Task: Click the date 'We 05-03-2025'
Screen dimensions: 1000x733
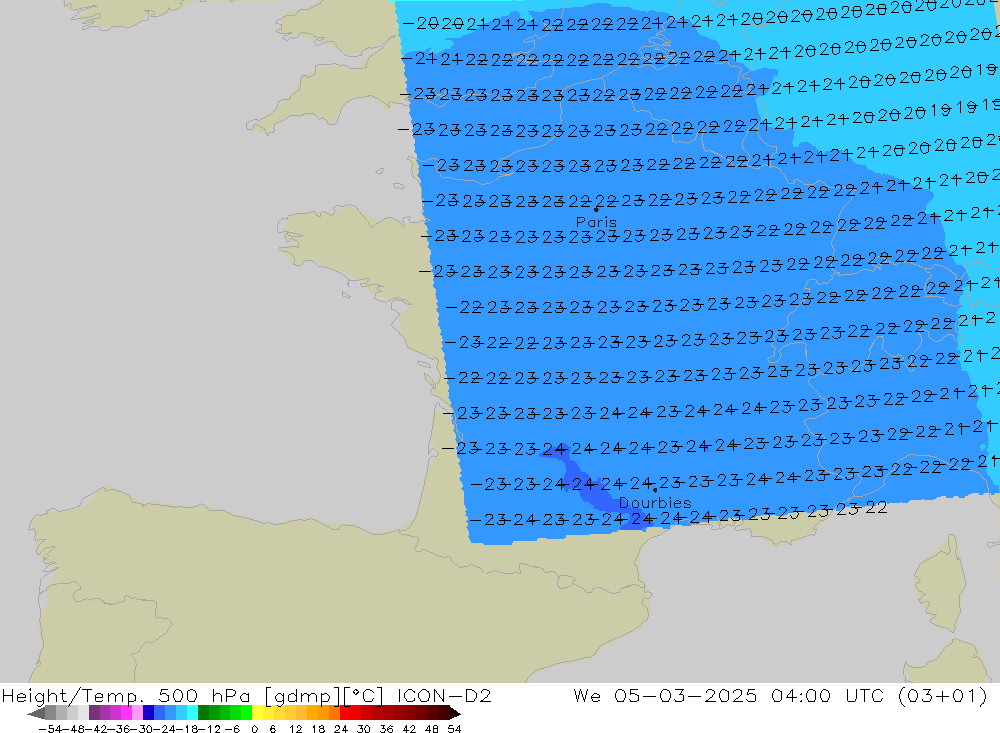Action: pyautogui.click(x=665, y=695)
